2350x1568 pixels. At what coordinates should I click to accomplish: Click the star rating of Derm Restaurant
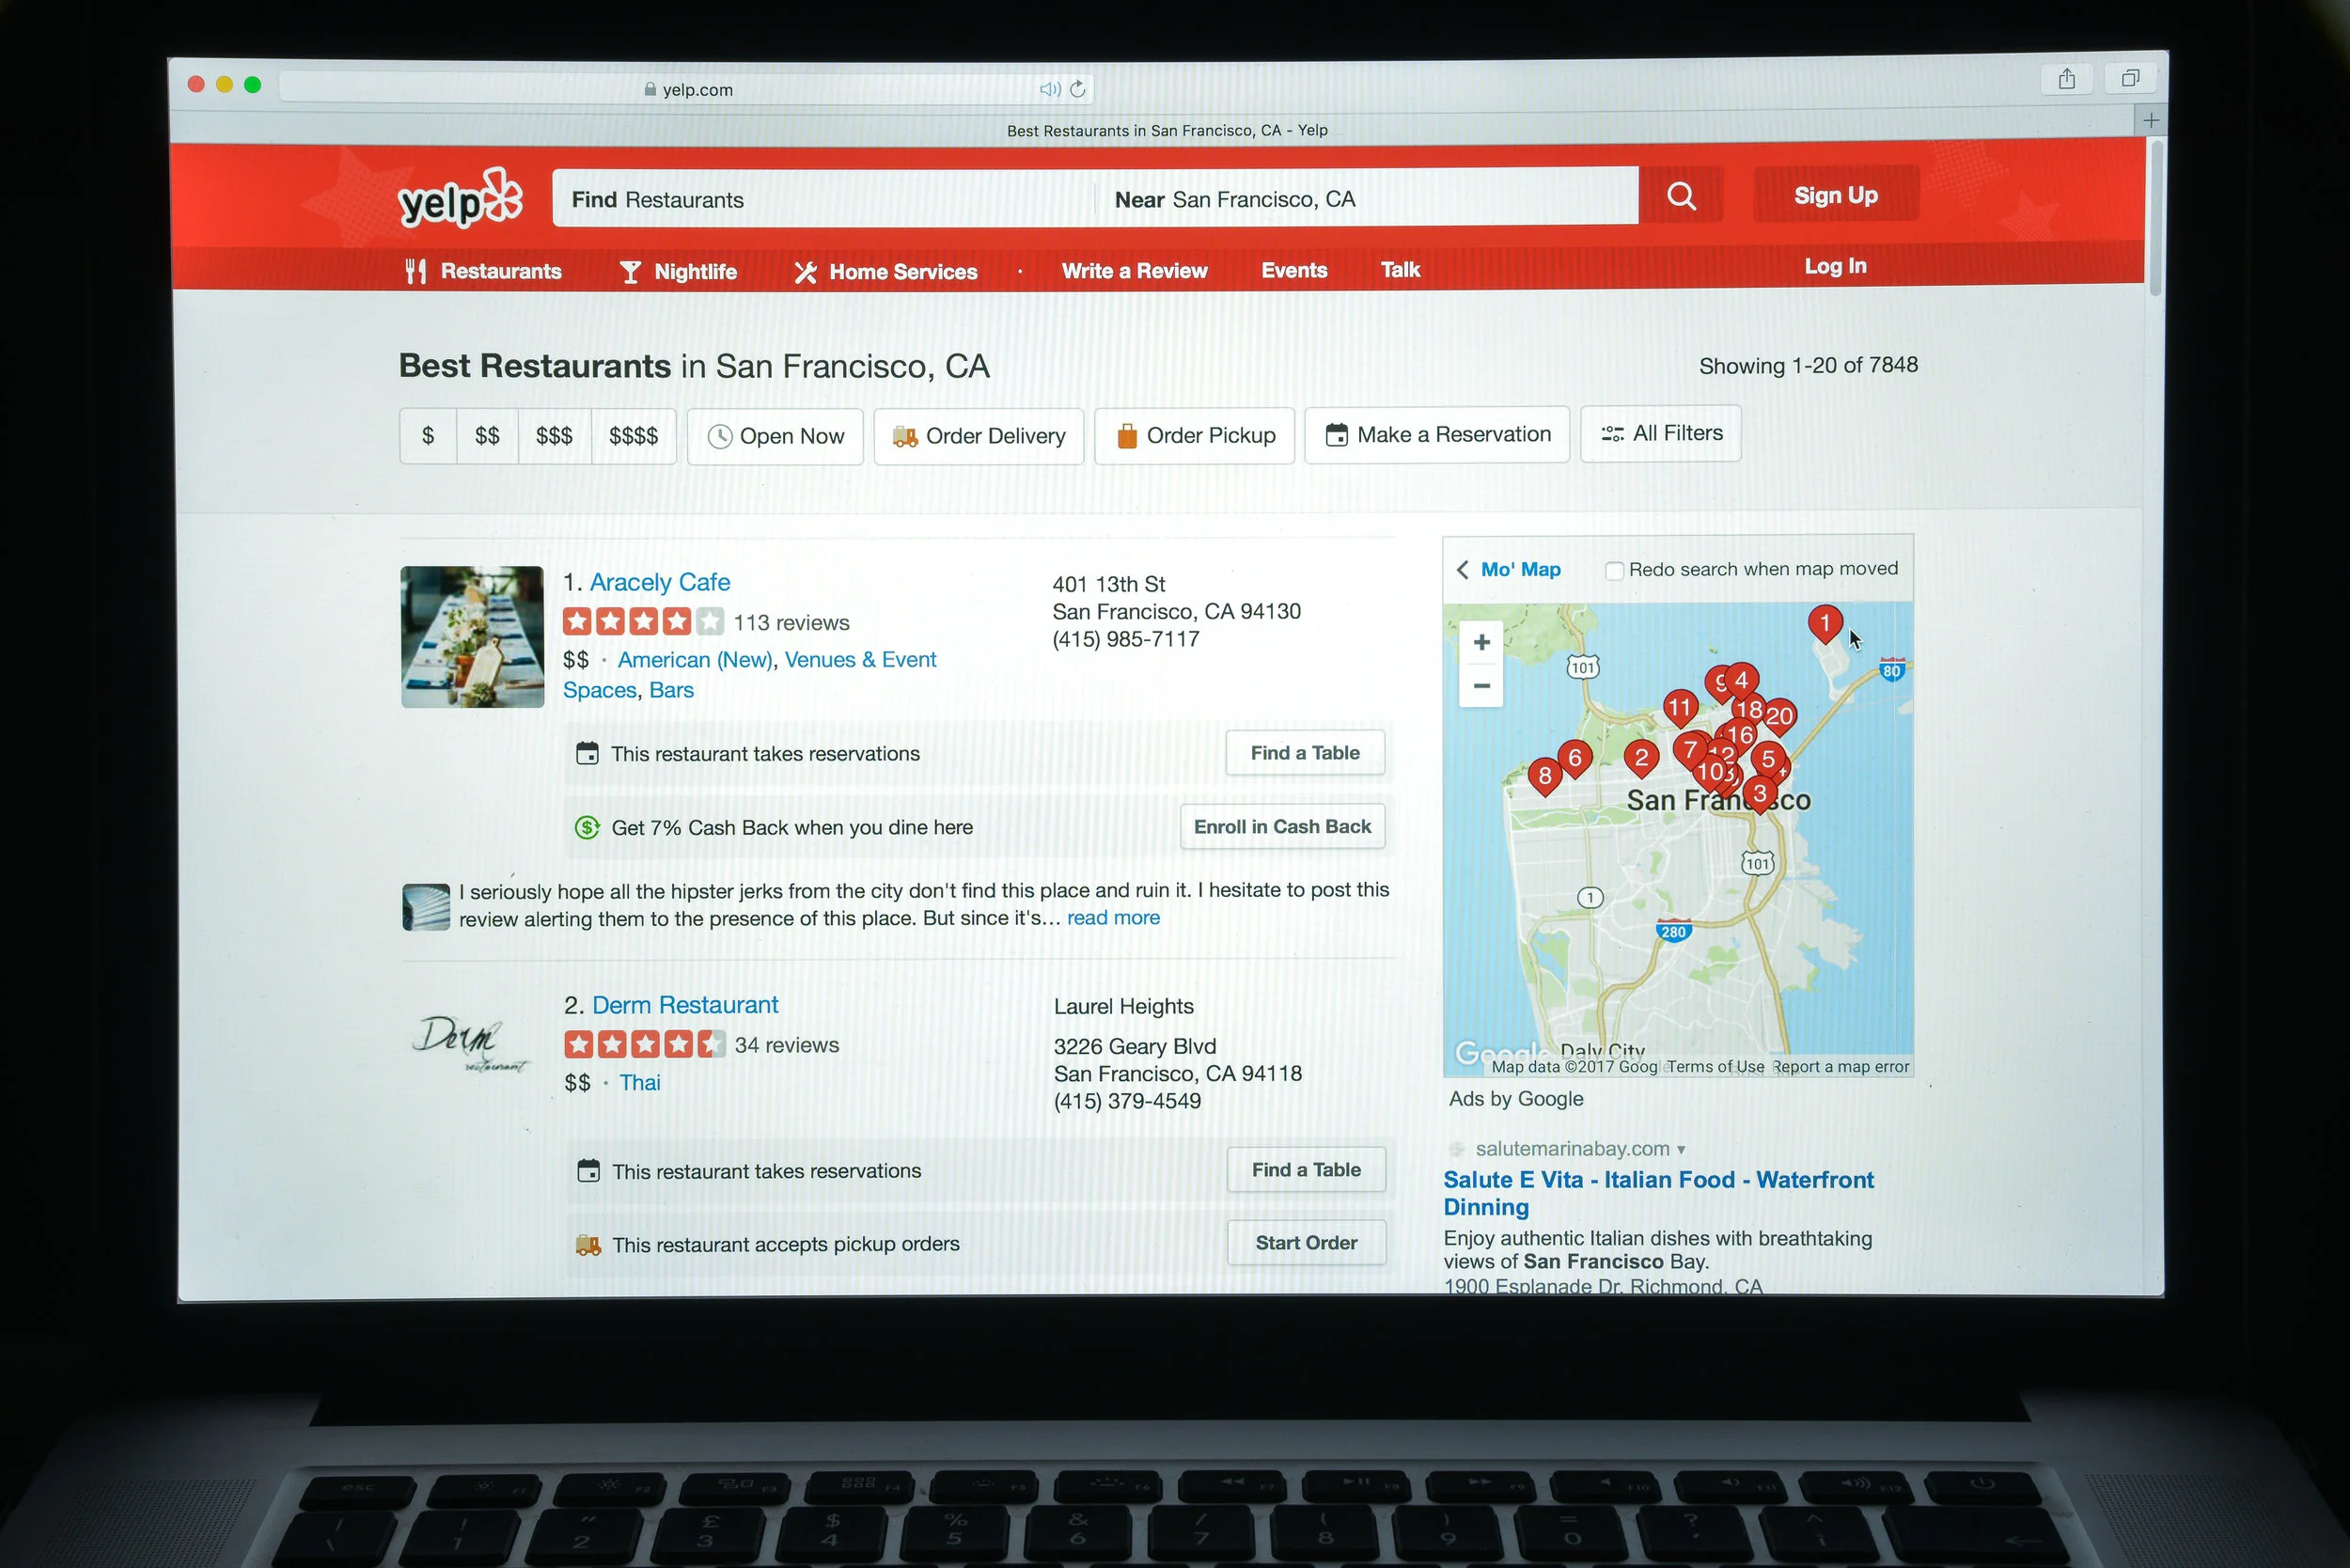645,1045
